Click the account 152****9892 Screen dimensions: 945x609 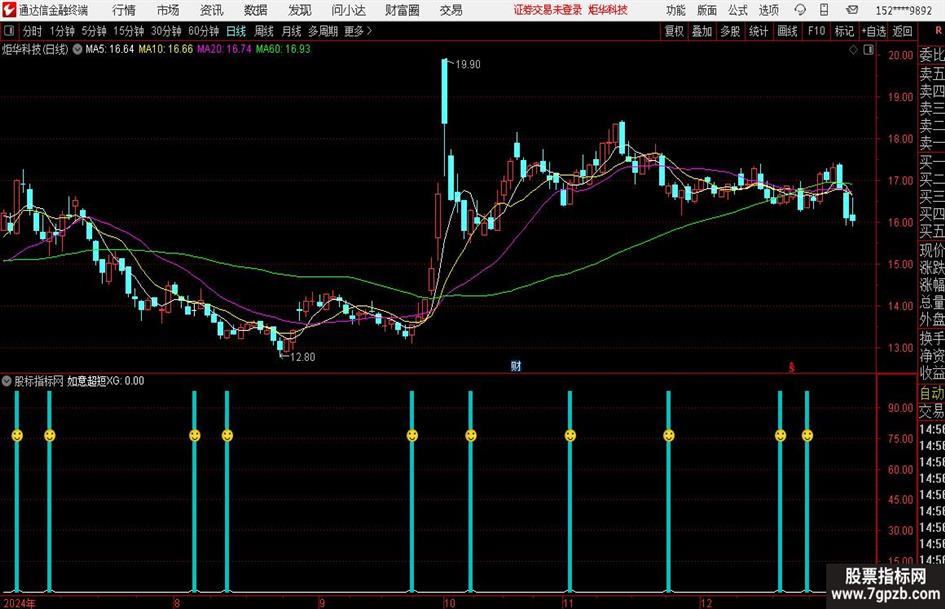pos(903,10)
